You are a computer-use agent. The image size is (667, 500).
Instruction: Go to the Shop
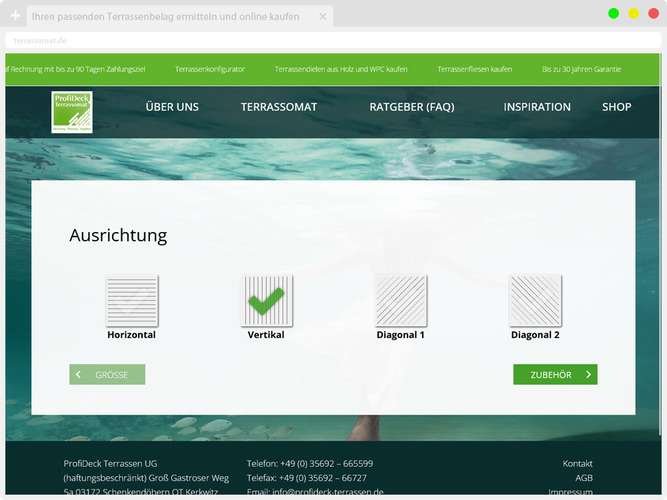point(617,107)
